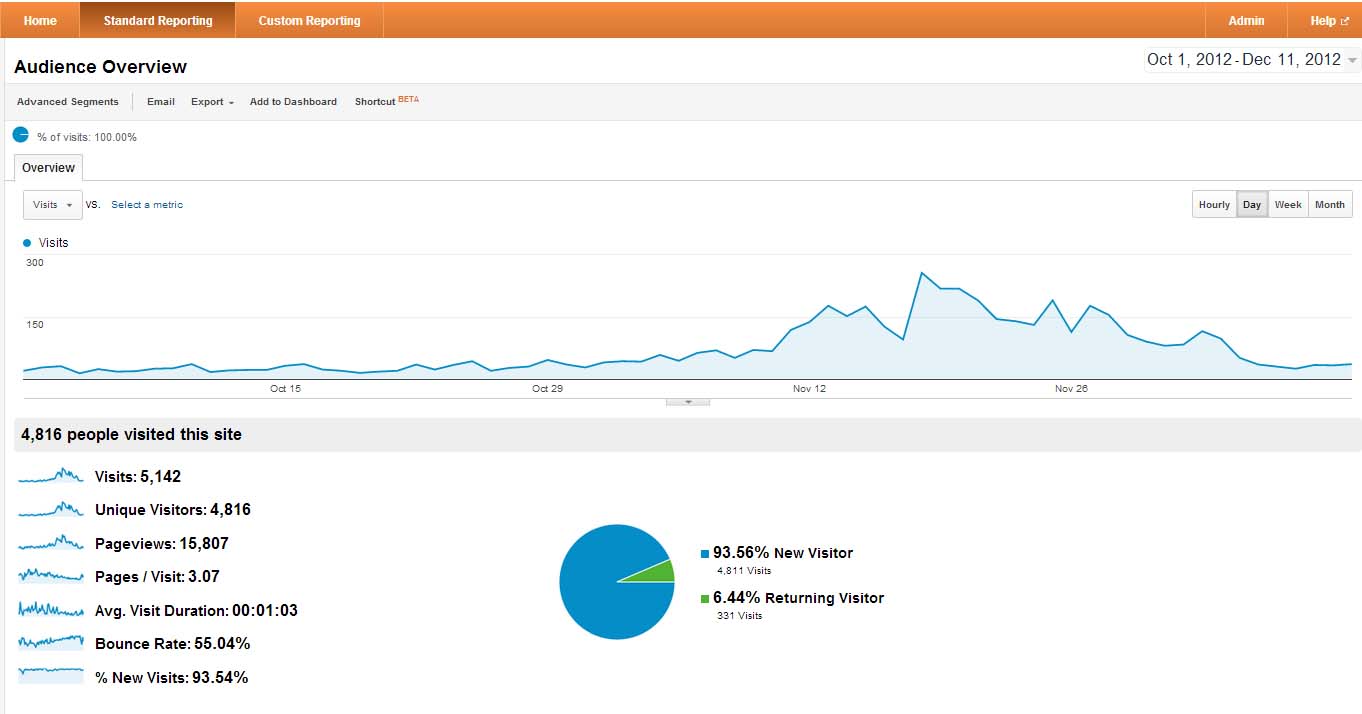The height and width of the screenshot is (714, 1362).
Task: Click the peak point on Visits graph
Action: (921, 273)
